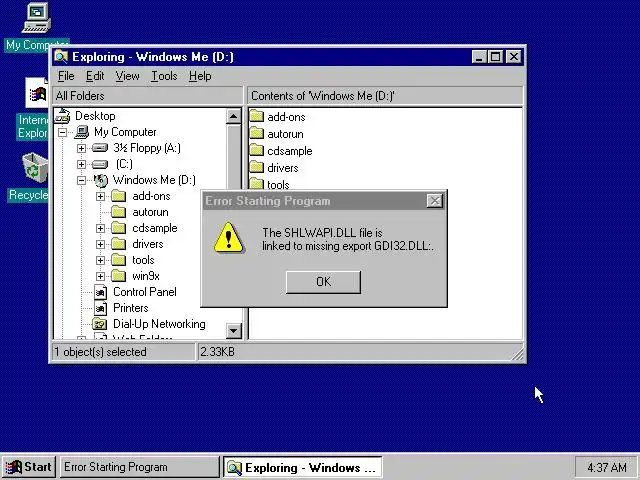Click the '1 object(s) selected' status text
The image size is (640, 480).
coord(100,352)
